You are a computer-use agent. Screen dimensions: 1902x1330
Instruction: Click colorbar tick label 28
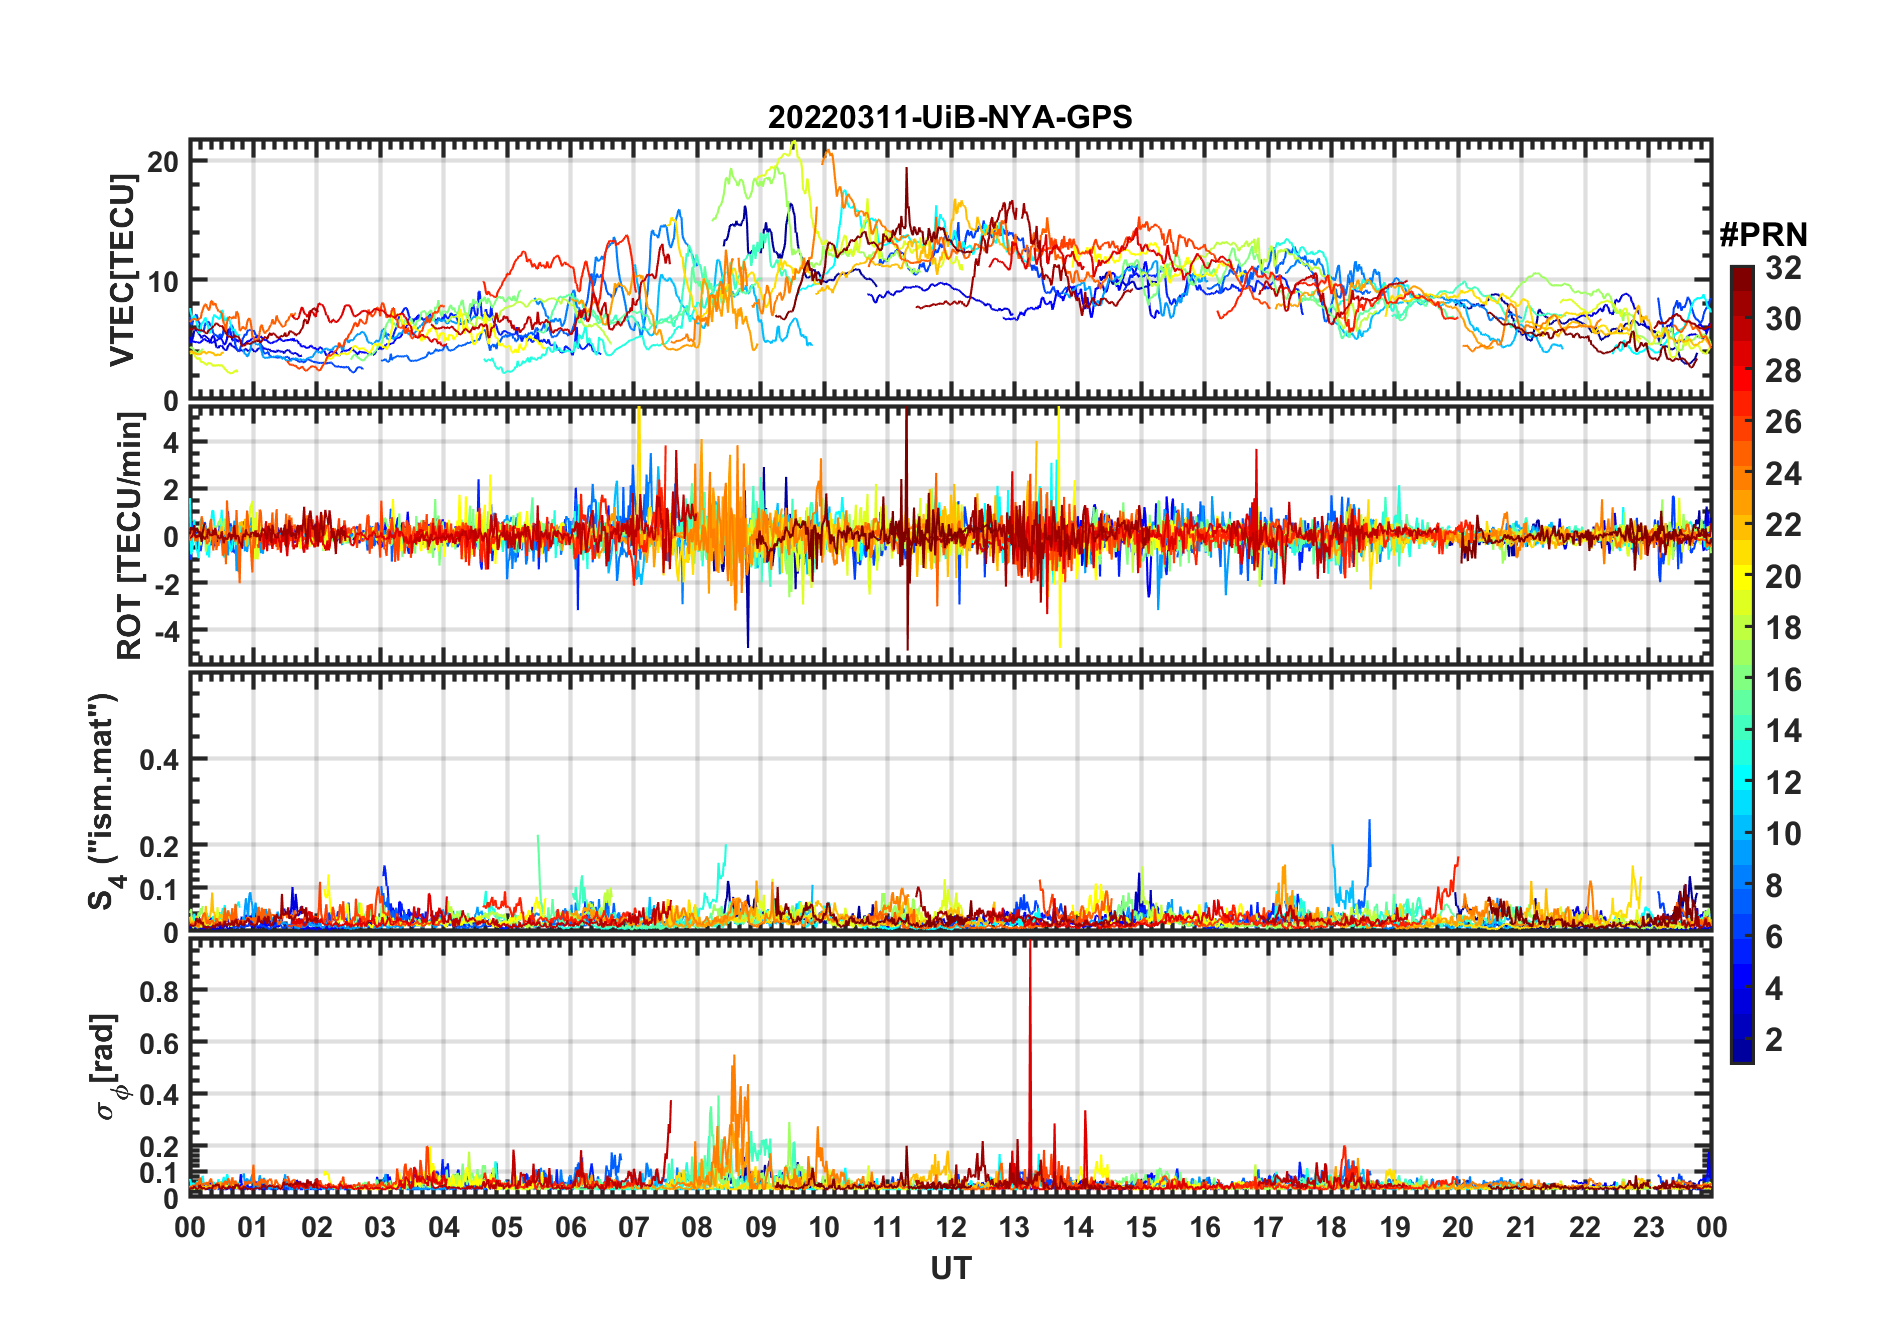[1783, 371]
